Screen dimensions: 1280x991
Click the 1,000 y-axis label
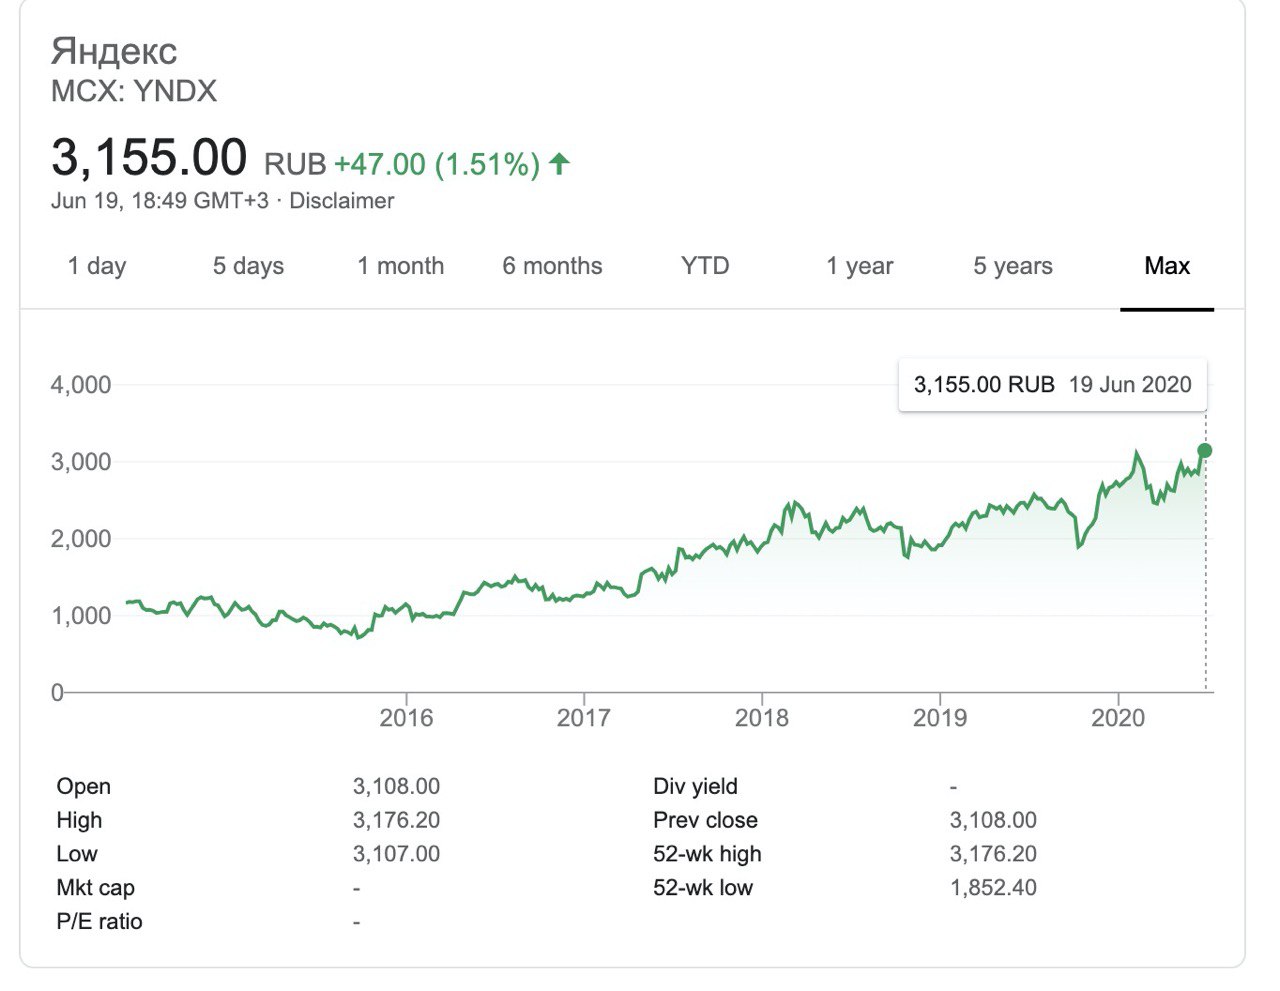point(81,616)
